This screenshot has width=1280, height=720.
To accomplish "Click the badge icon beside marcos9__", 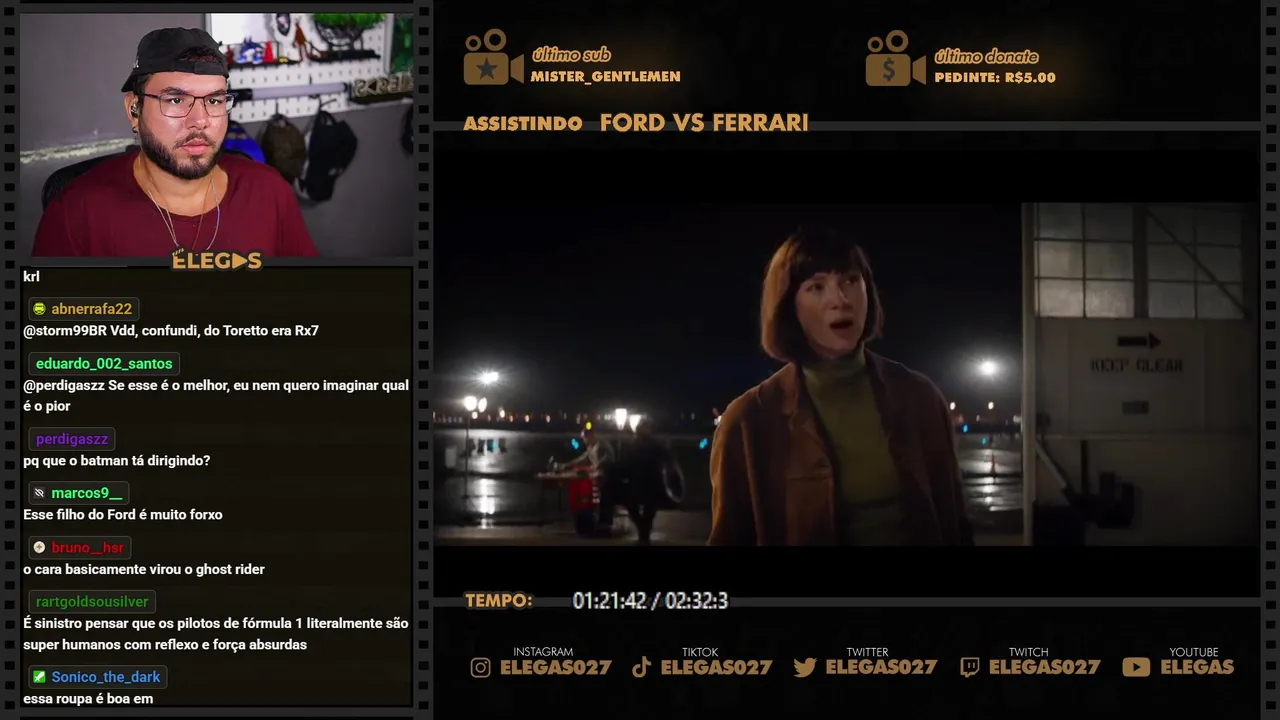I will tap(39, 493).
